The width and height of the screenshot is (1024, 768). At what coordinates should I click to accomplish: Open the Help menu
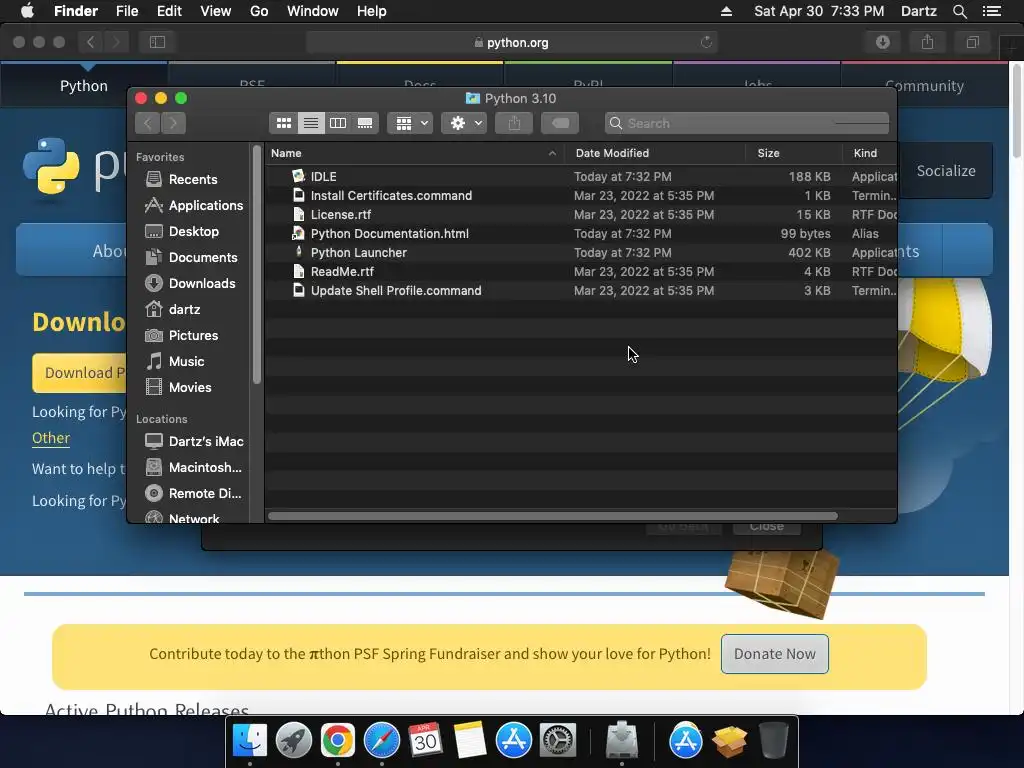click(372, 11)
